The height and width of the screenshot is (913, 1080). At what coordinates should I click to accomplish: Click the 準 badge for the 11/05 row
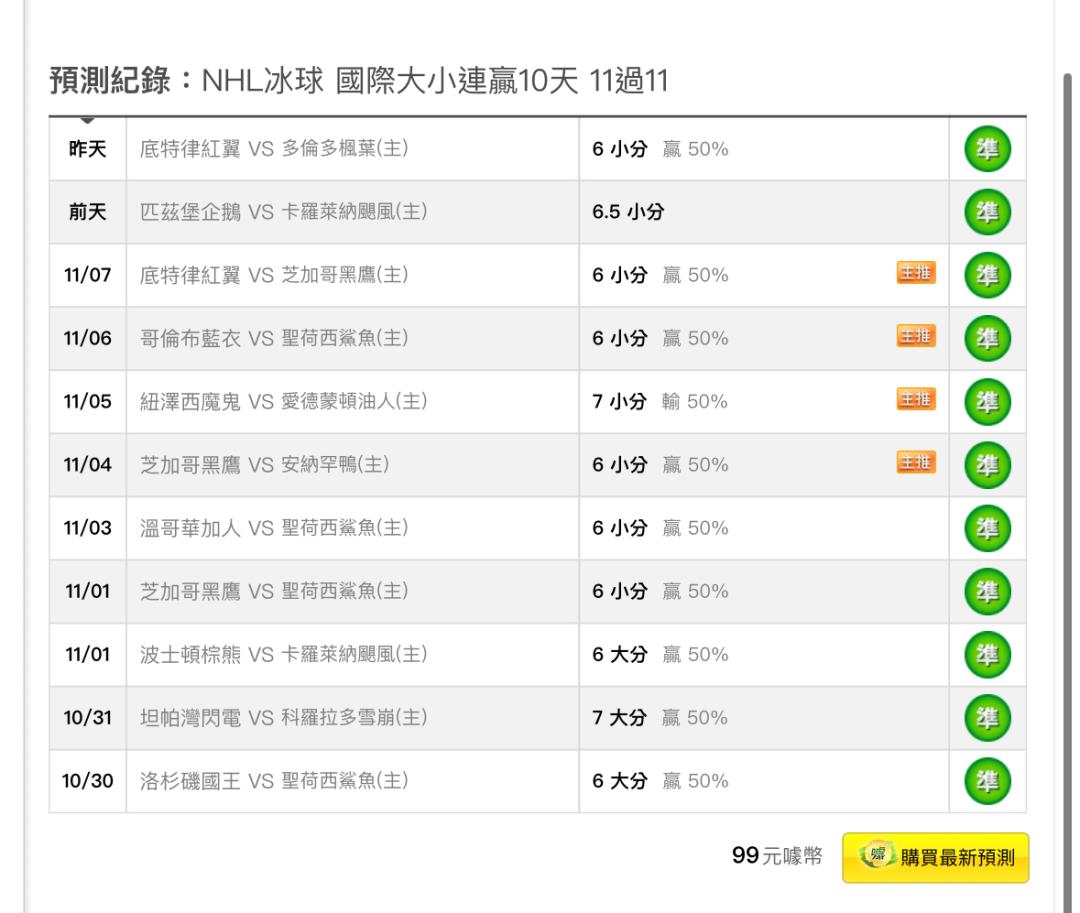(x=987, y=402)
